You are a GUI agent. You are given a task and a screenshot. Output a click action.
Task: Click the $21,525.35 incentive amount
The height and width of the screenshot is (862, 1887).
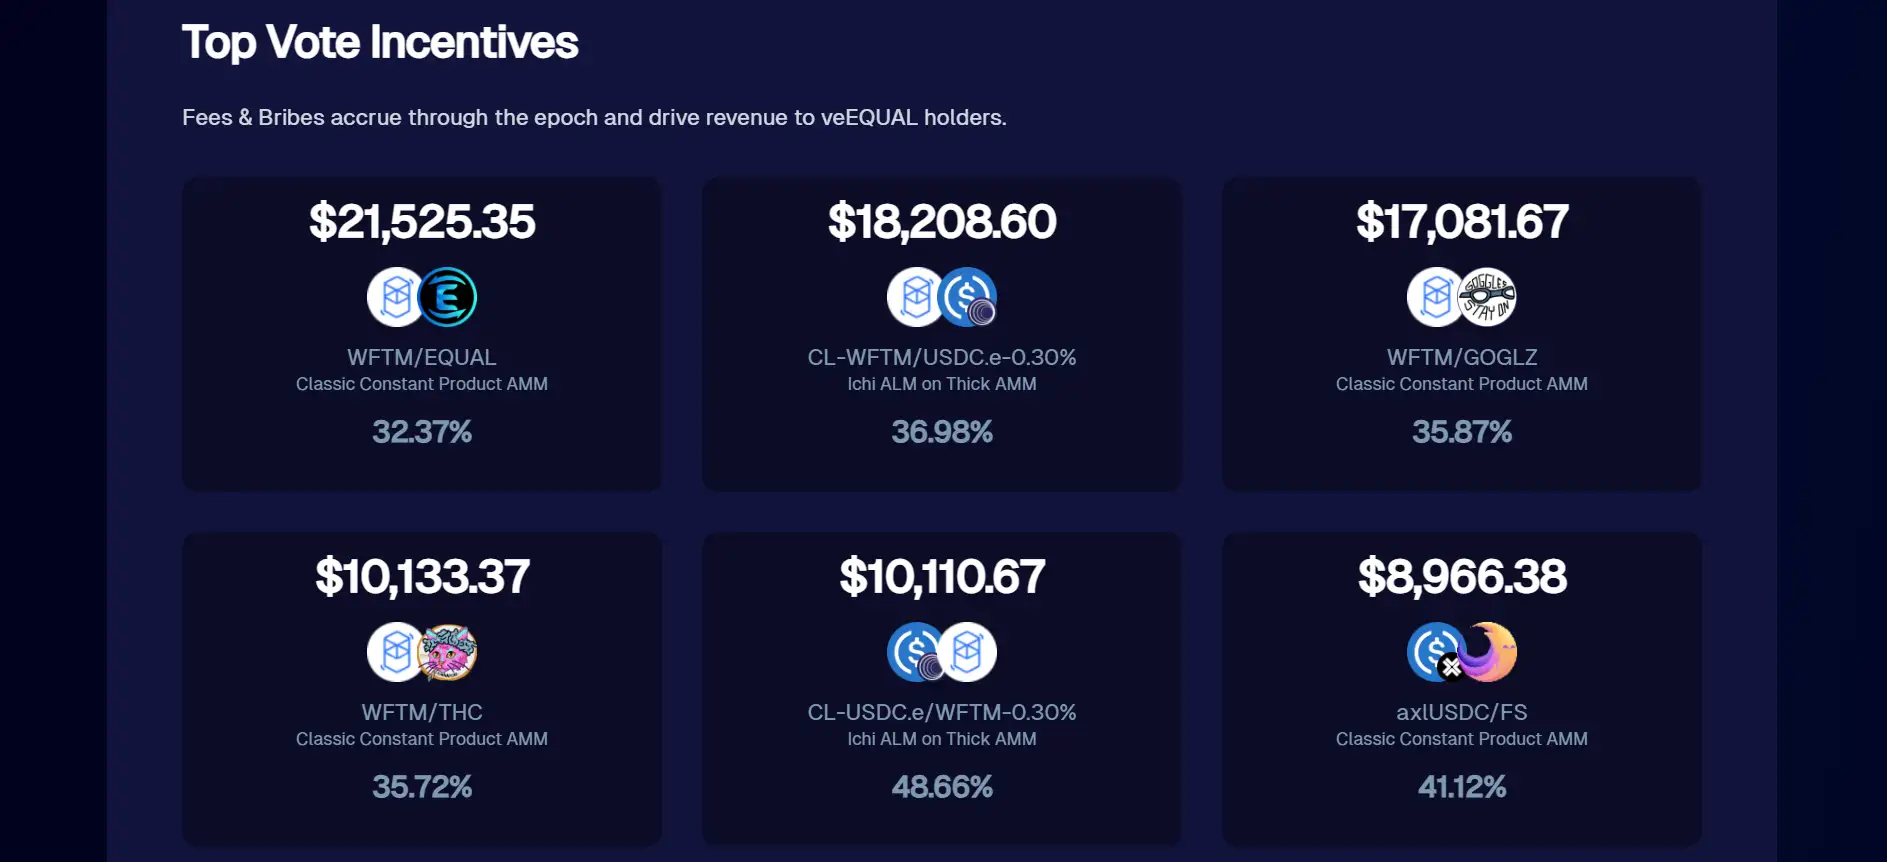click(421, 221)
